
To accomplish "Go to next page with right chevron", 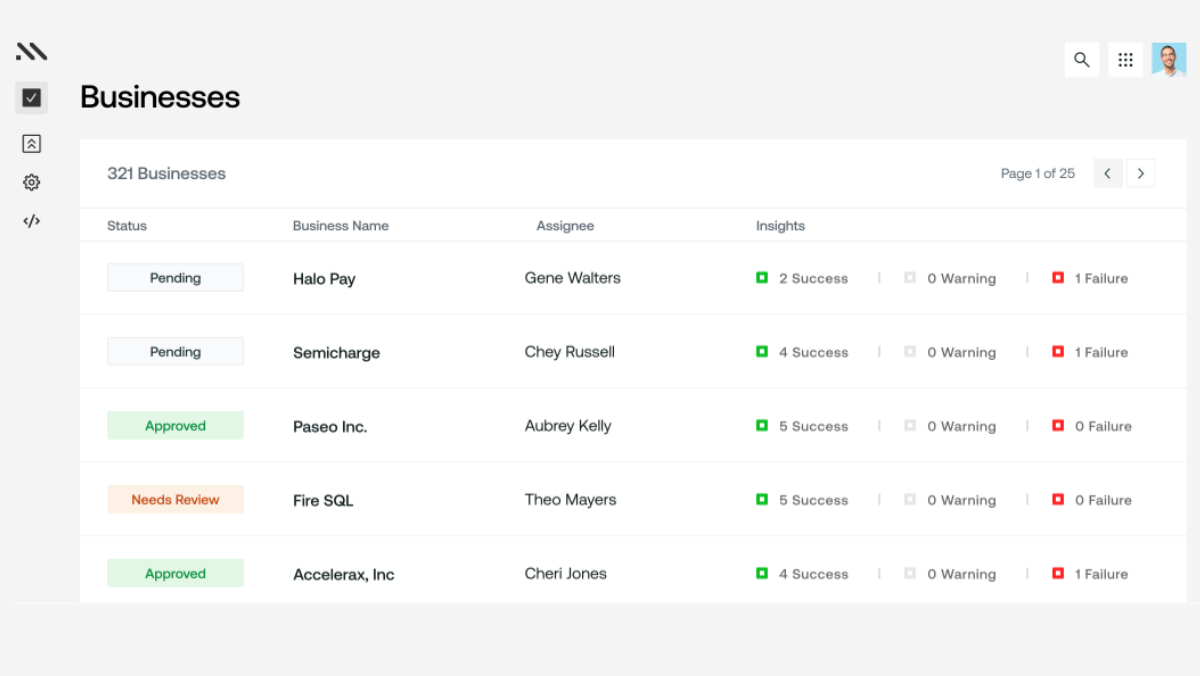I will (1141, 173).
